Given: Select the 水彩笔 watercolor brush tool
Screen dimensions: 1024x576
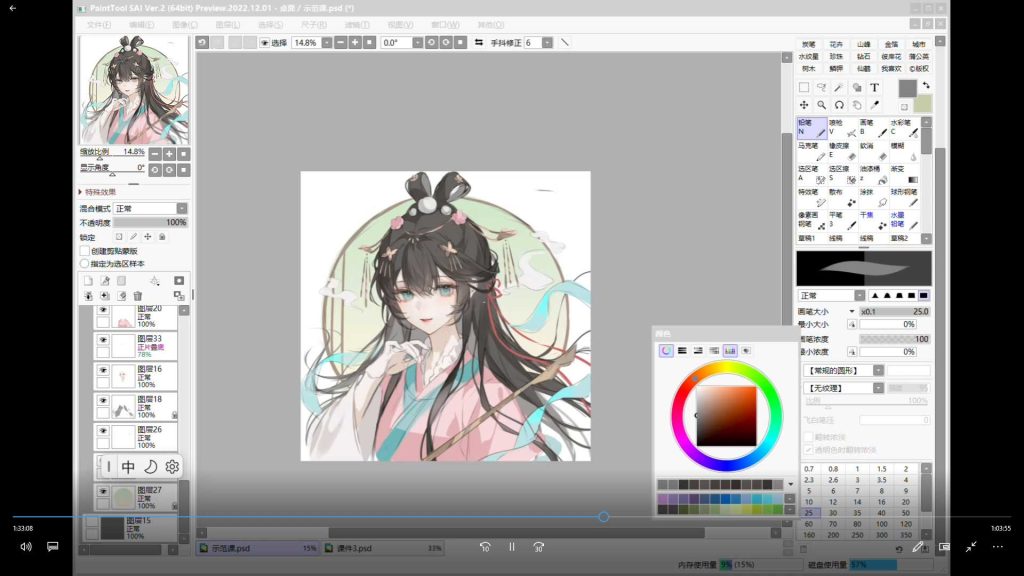Looking at the screenshot, I should click(x=904, y=127).
